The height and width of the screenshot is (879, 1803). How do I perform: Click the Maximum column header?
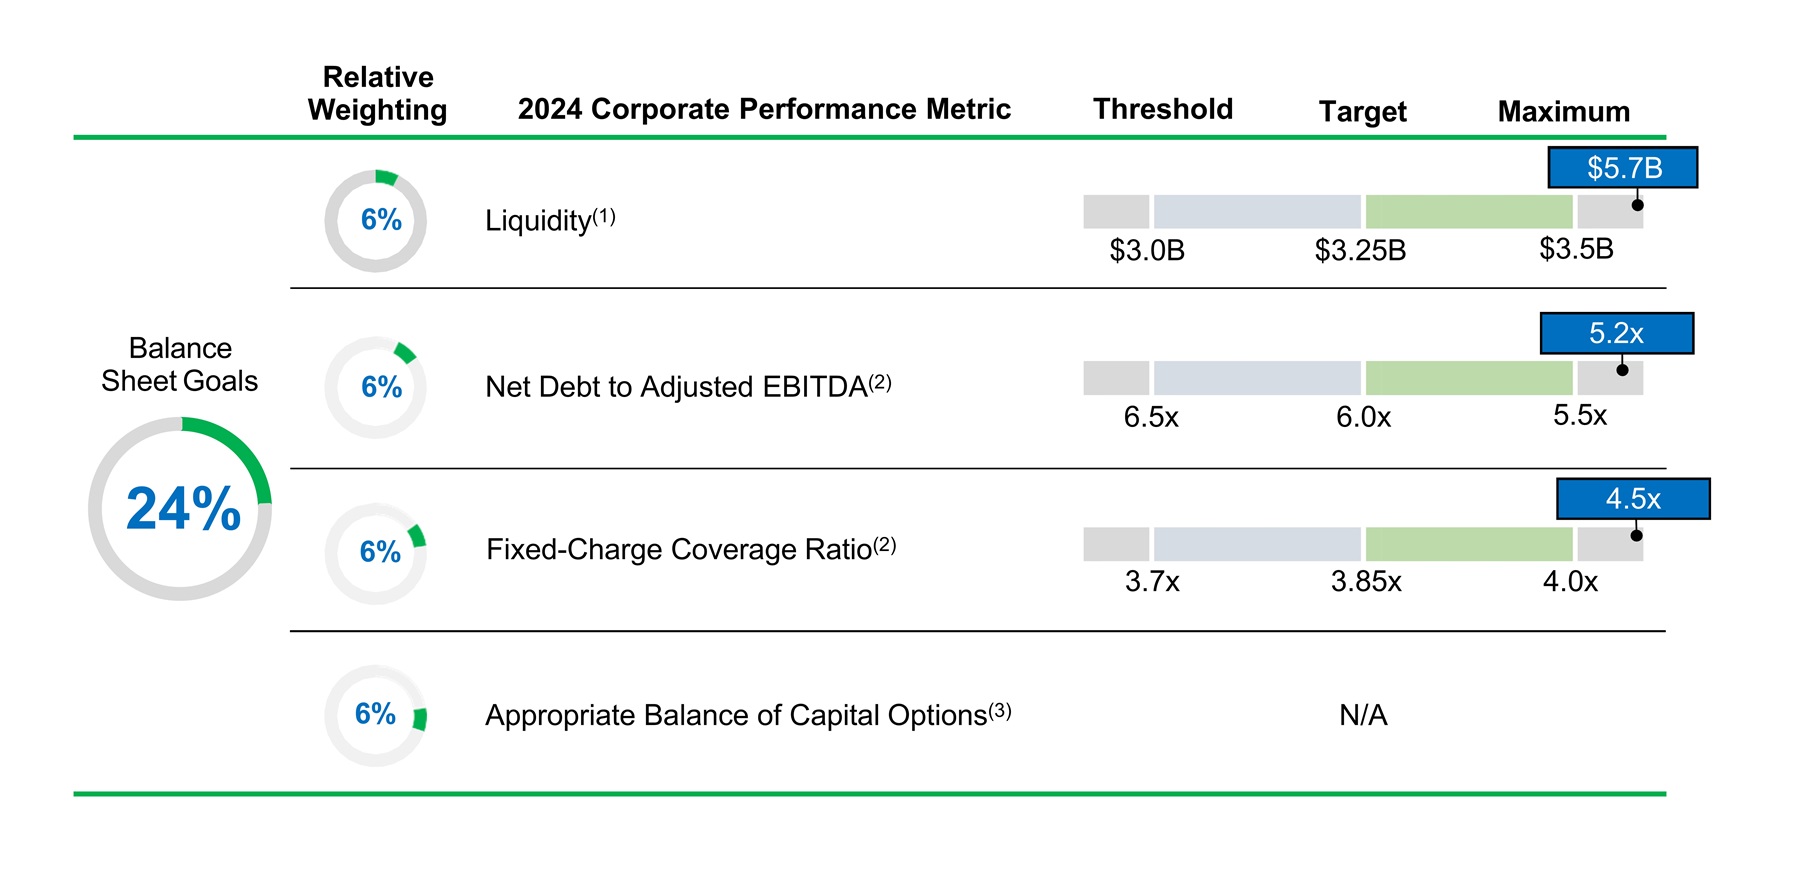(x=1563, y=111)
